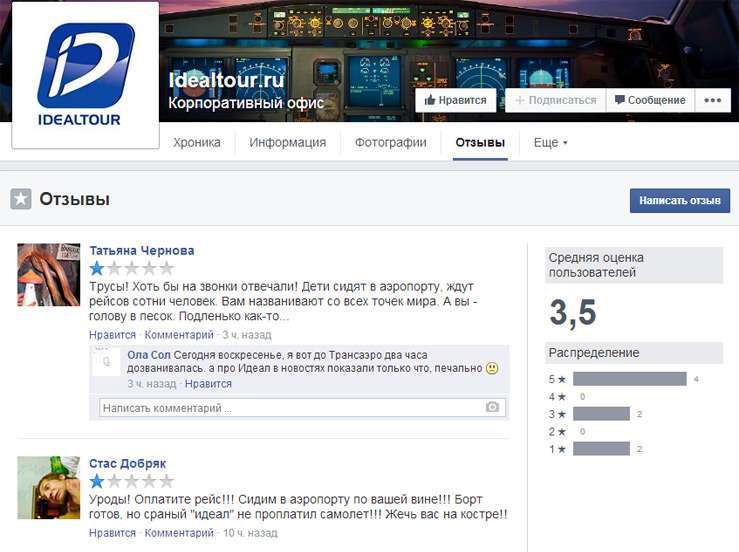Go to the Фотографии tab
The image size is (739, 552).
[390, 142]
